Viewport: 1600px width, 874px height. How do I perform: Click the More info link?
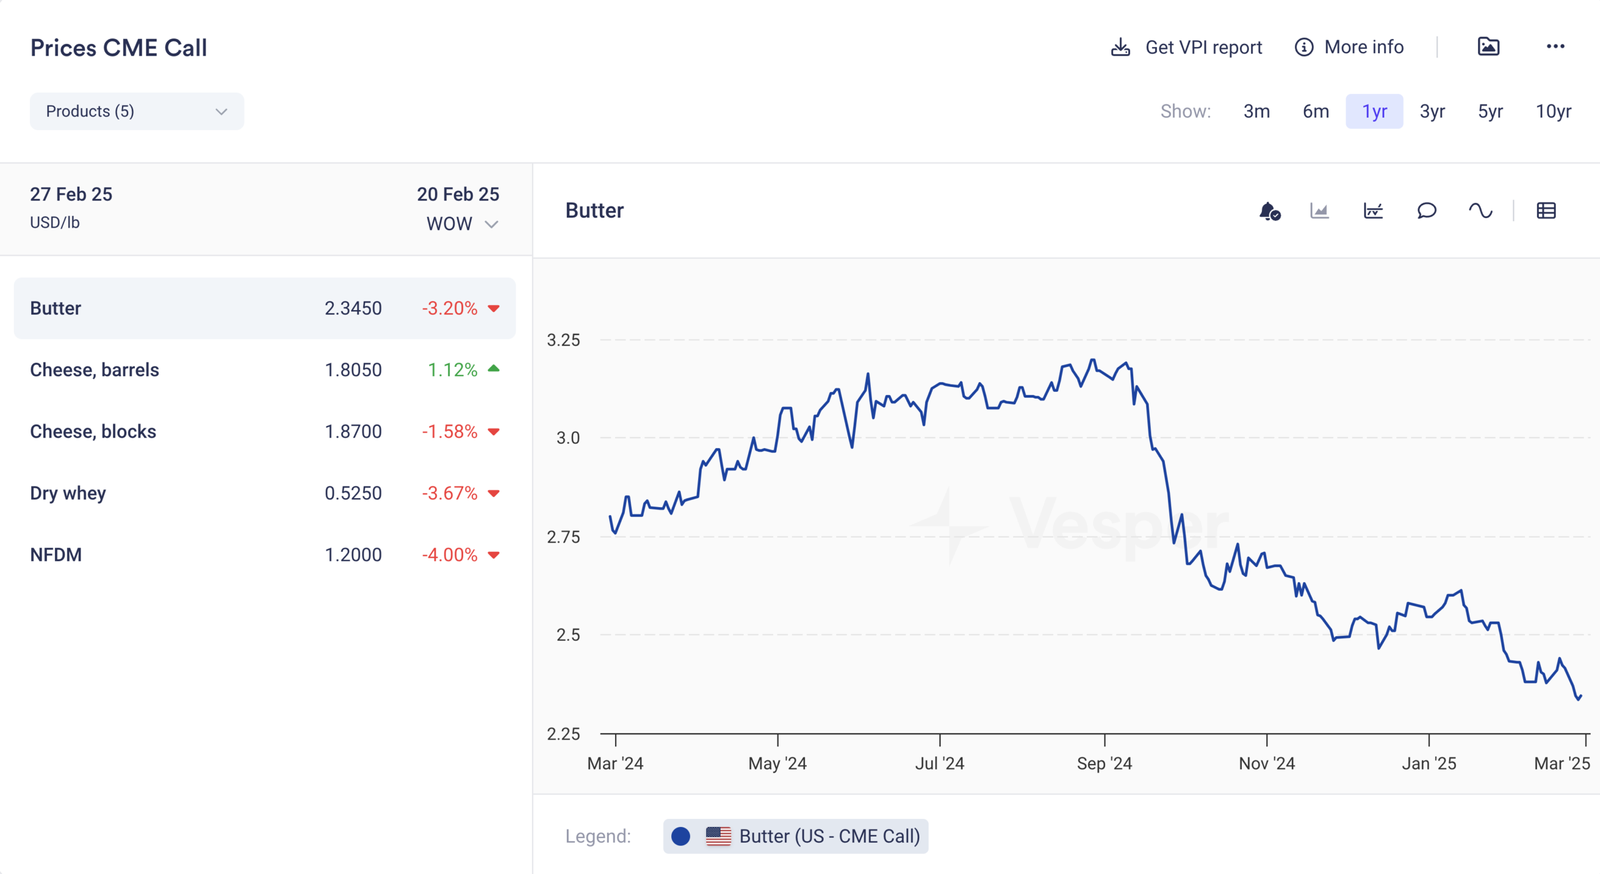[x=1349, y=47]
